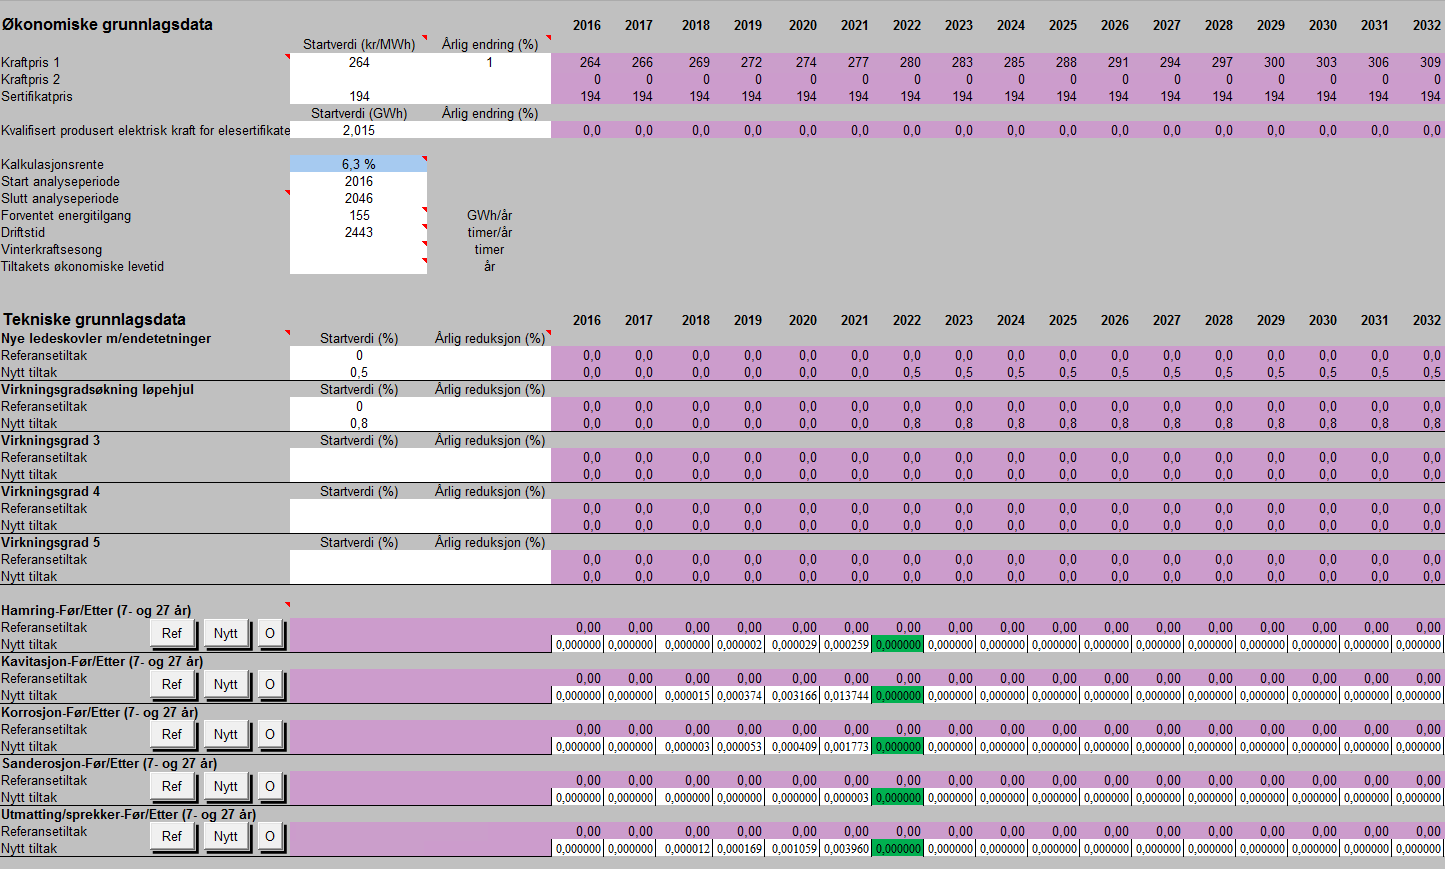
Task: Click the O button under Utmatting/sprekker-Før/Etter
Action: [x=270, y=836]
